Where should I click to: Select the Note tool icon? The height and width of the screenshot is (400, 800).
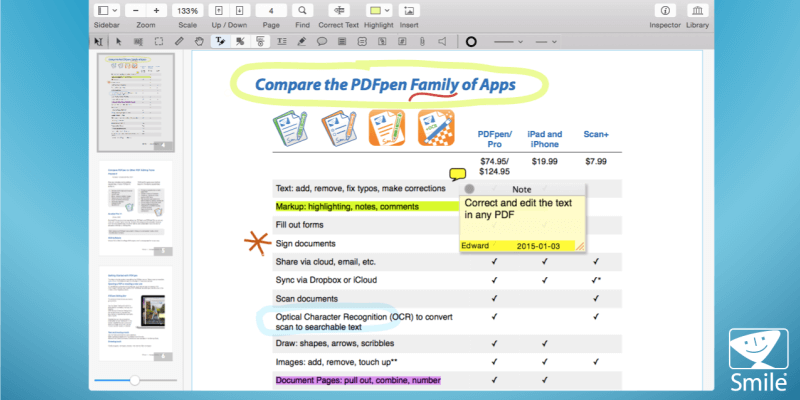pyautogui.click(x=342, y=42)
